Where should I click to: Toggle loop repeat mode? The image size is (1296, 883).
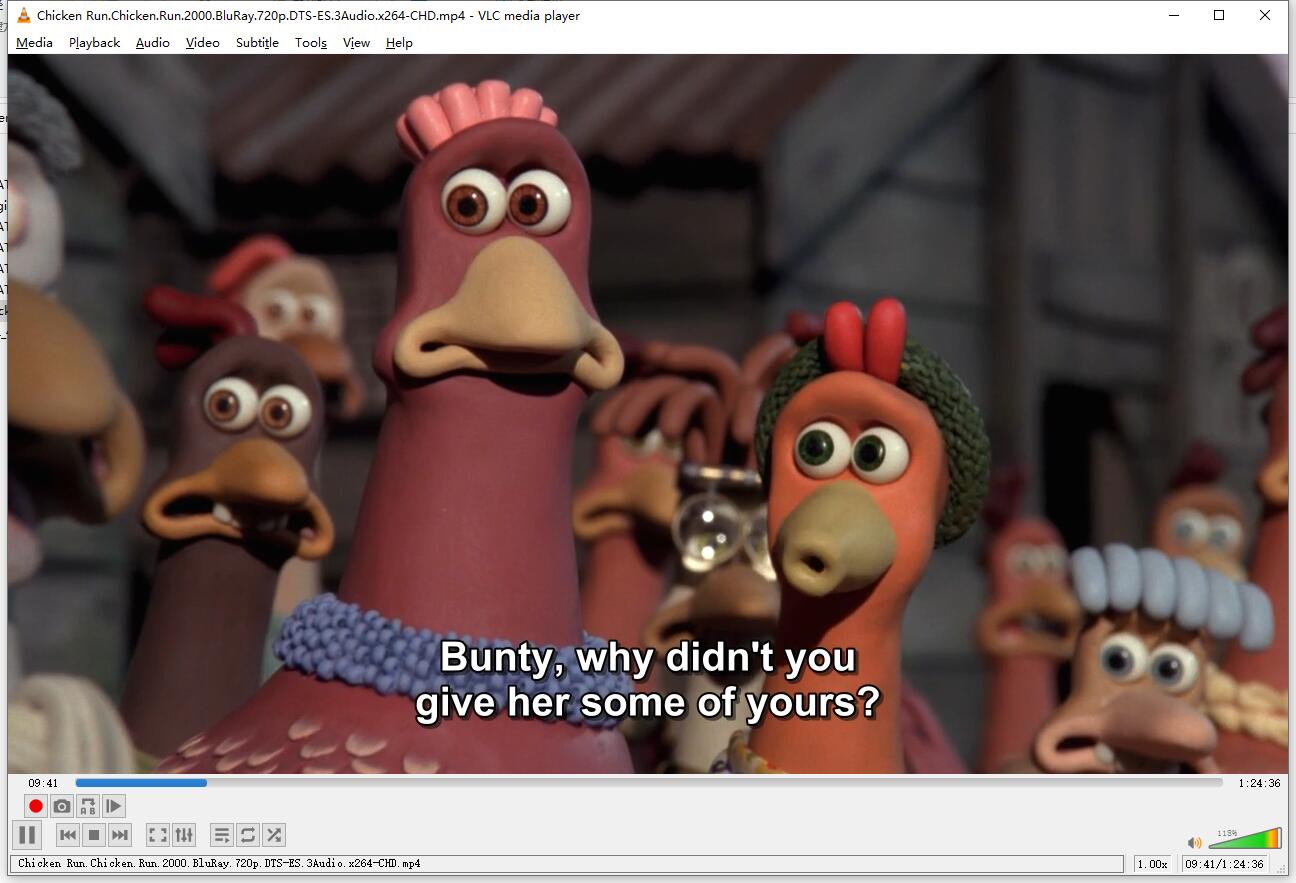click(248, 835)
